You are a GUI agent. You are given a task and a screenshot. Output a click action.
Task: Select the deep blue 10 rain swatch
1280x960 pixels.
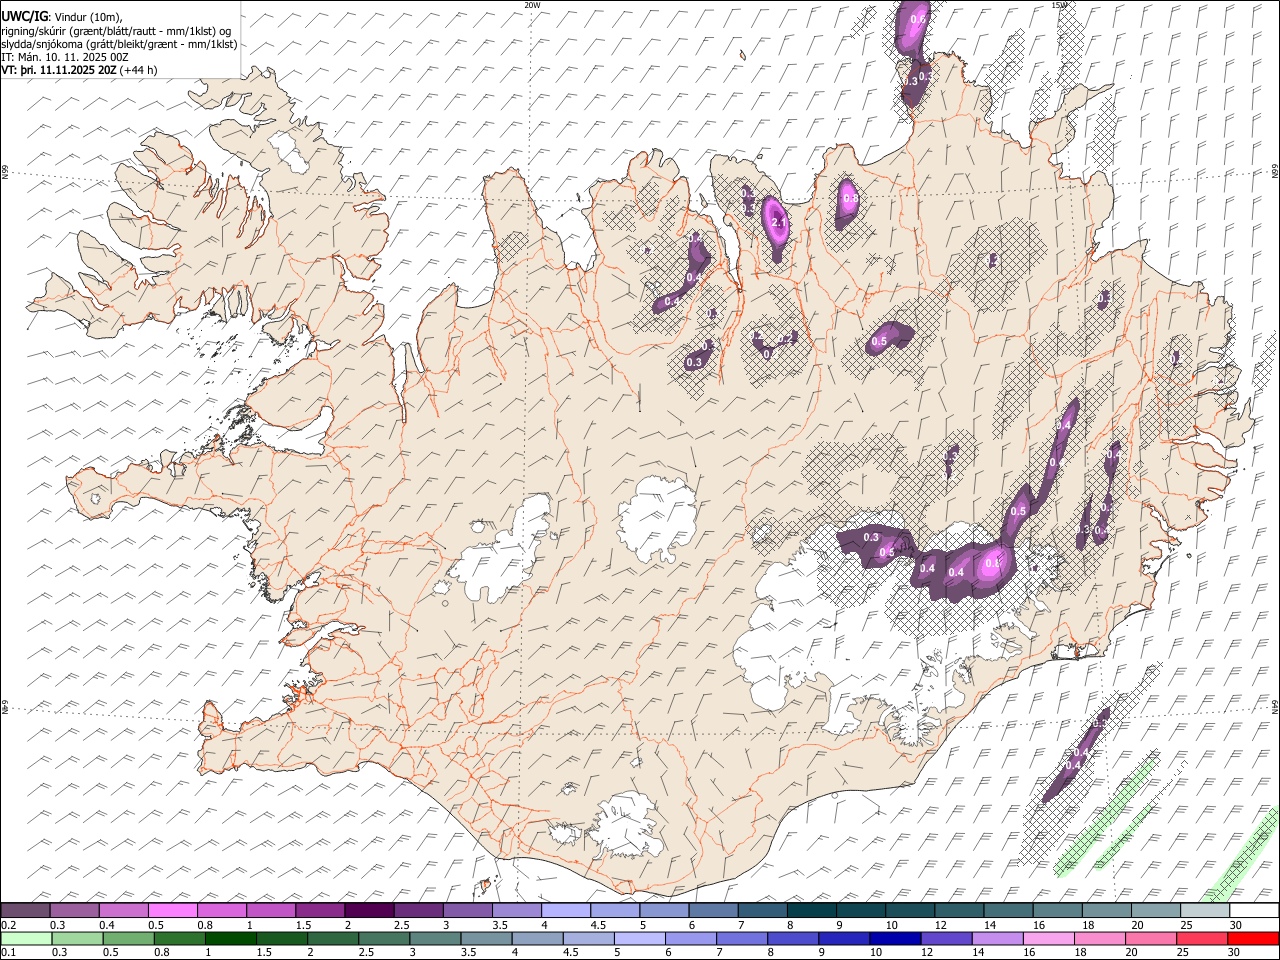[x=893, y=938]
